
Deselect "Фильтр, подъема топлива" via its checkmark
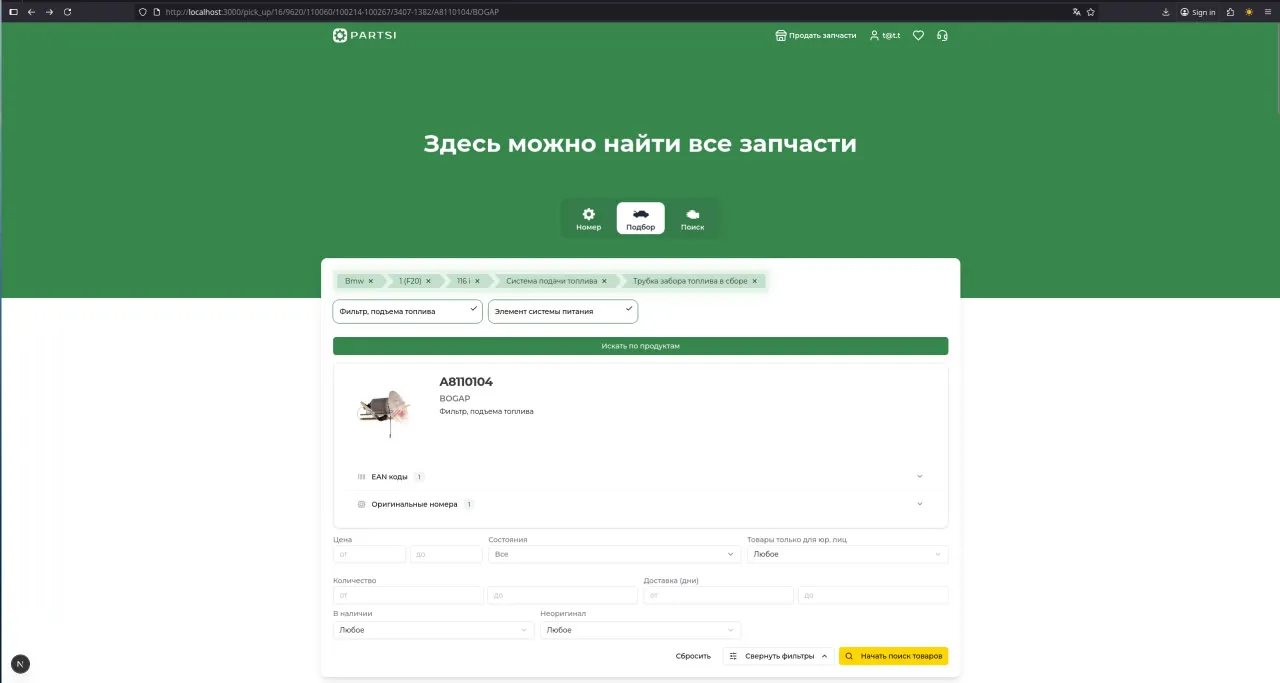[473, 310]
